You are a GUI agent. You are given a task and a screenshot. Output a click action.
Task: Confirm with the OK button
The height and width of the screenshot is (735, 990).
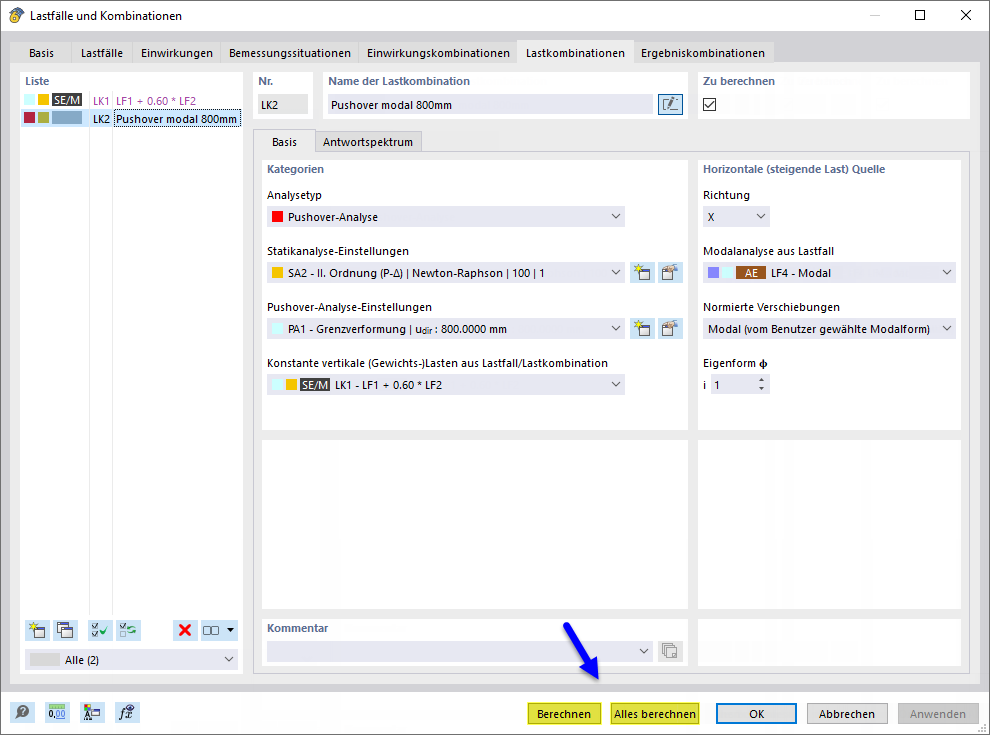click(x=756, y=714)
